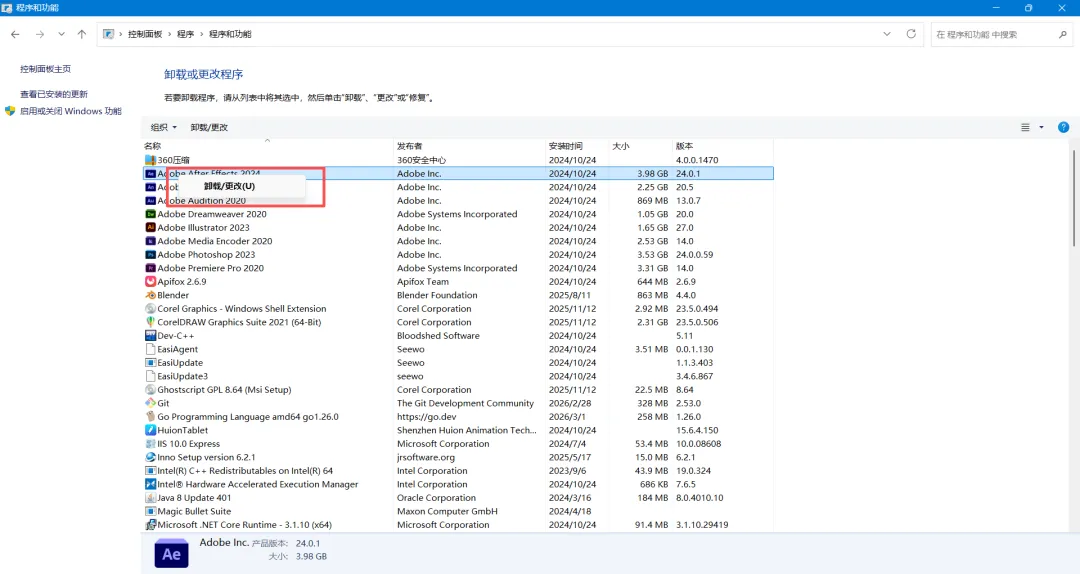Click the Adobe Illustrator 2023 icon
The image size is (1080, 574).
click(150, 227)
